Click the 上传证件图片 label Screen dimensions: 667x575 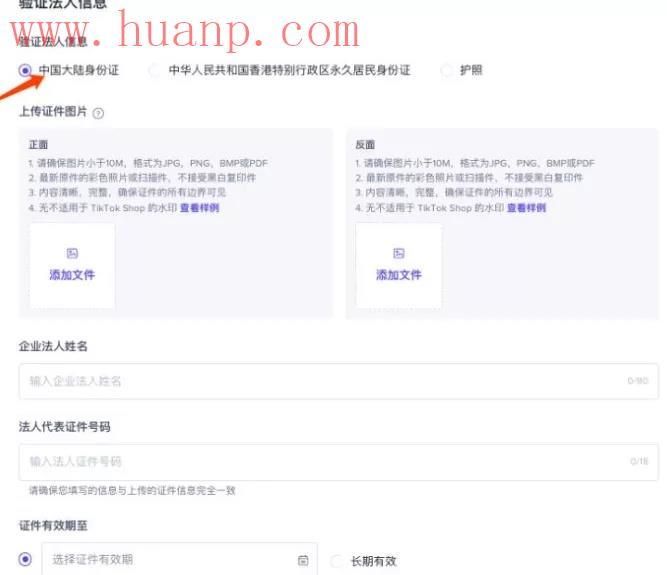[53, 111]
